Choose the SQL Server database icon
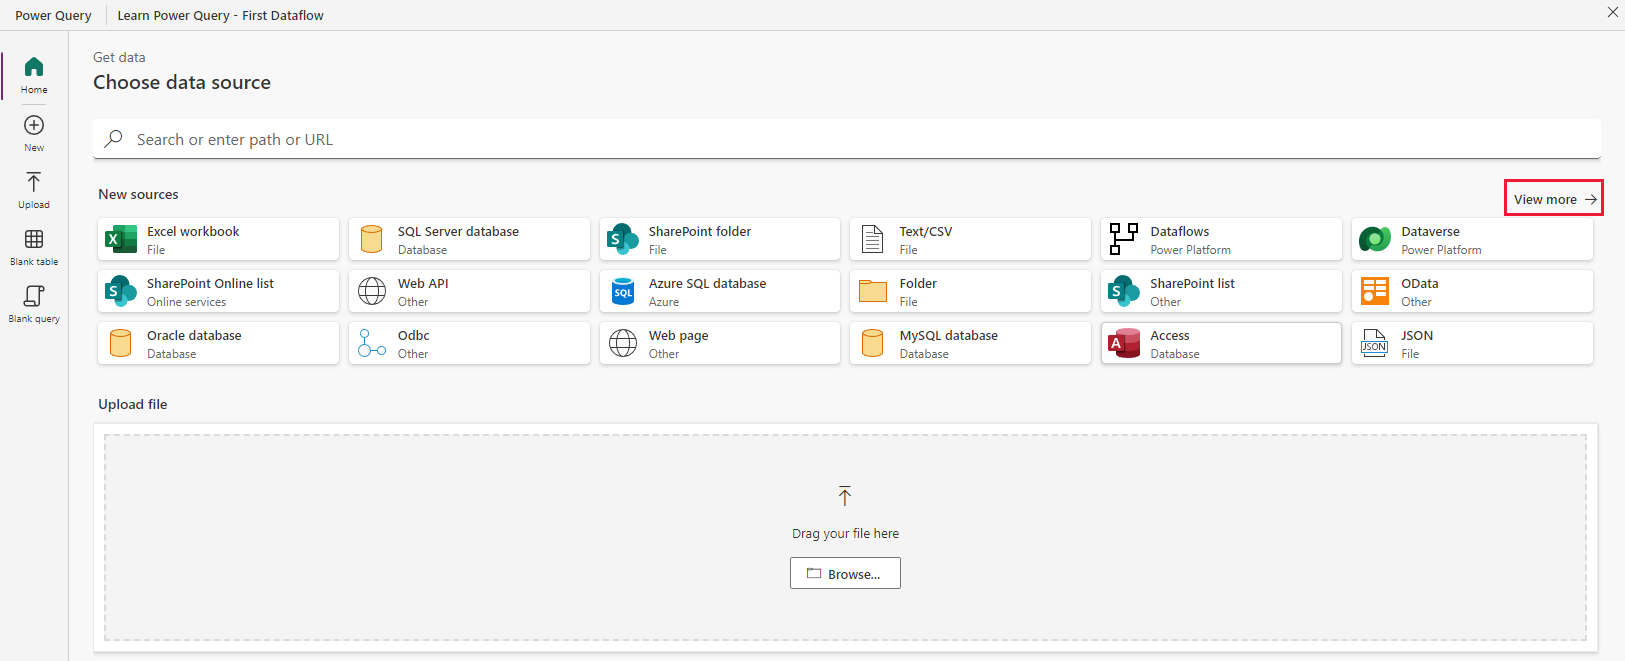The image size is (1625, 661). pos(371,239)
